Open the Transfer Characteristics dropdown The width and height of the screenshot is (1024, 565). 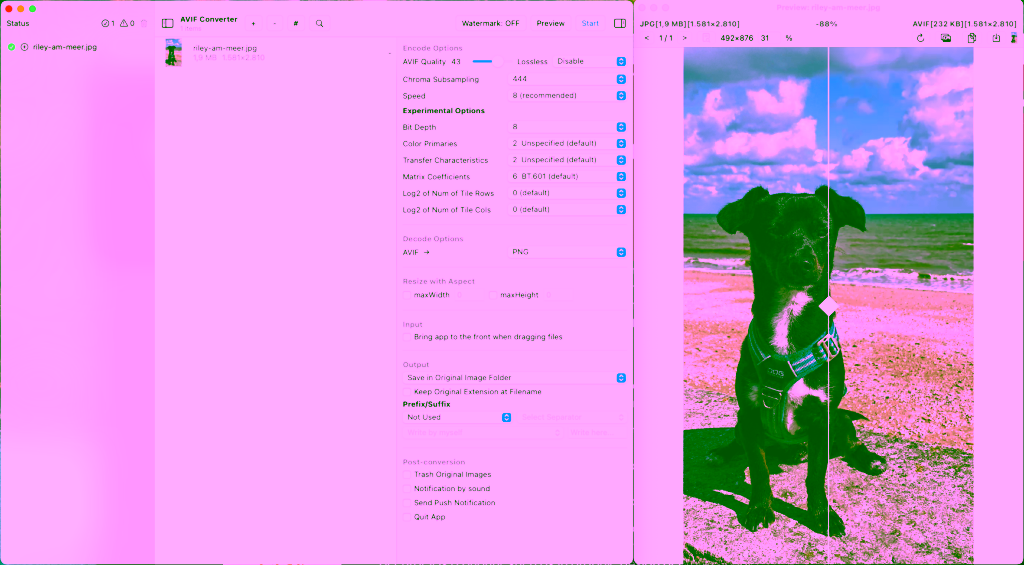click(x=567, y=160)
